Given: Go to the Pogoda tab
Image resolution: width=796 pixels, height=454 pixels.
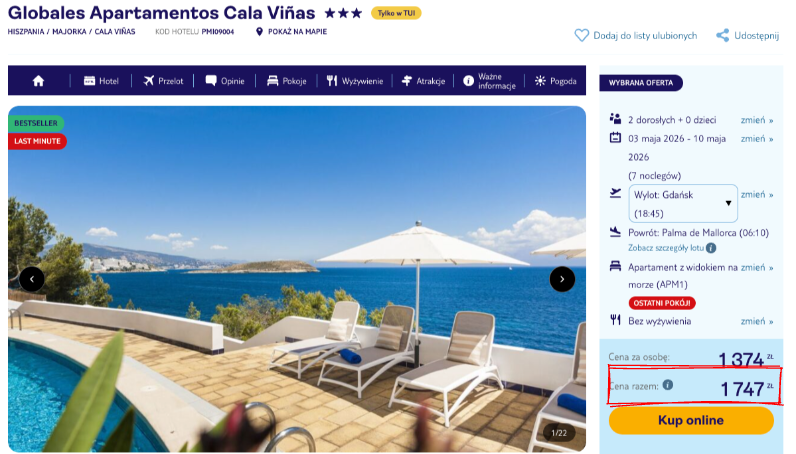Looking at the screenshot, I should [x=555, y=81].
